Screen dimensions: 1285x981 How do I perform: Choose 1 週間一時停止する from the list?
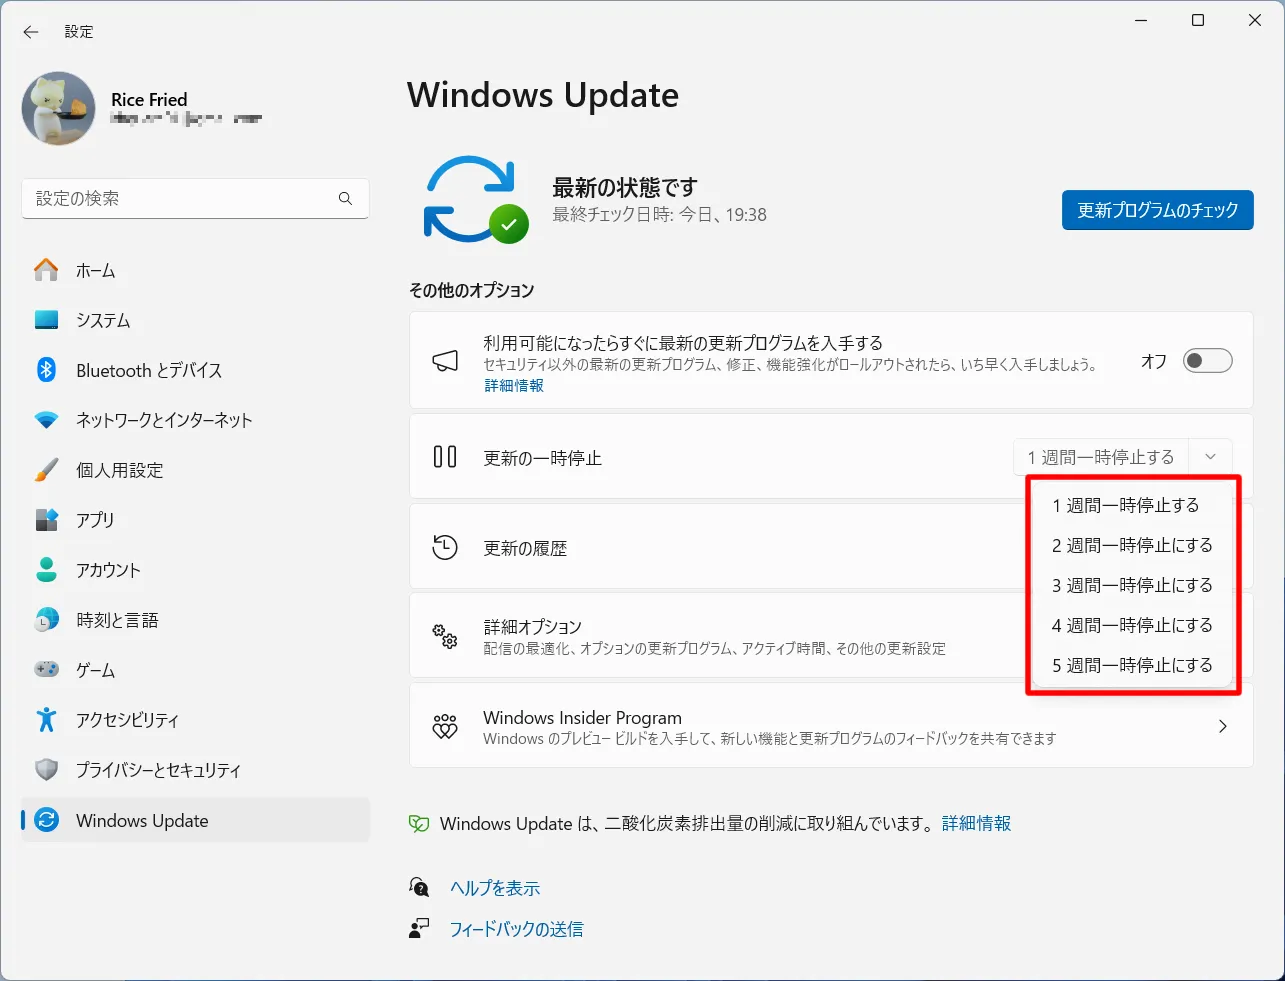(1132, 505)
